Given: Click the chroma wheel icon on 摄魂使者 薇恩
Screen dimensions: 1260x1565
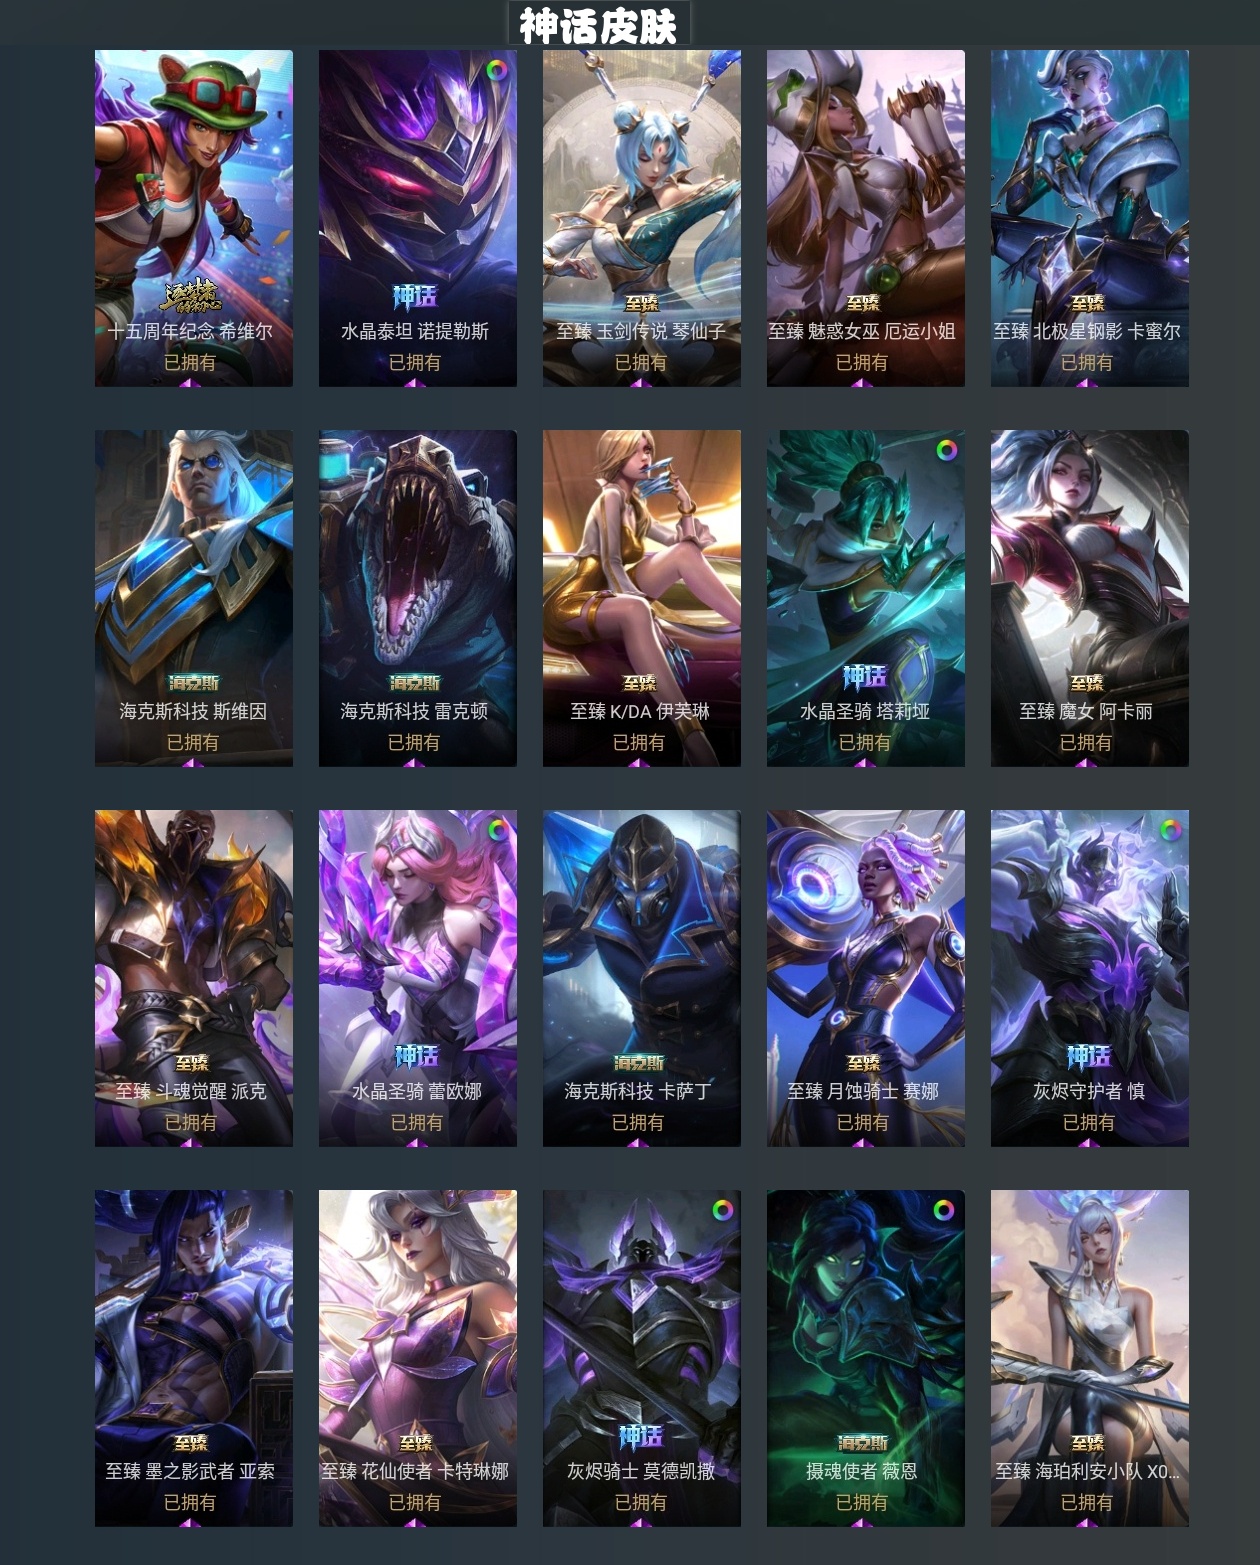Looking at the screenshot, I should point(943,1210).
